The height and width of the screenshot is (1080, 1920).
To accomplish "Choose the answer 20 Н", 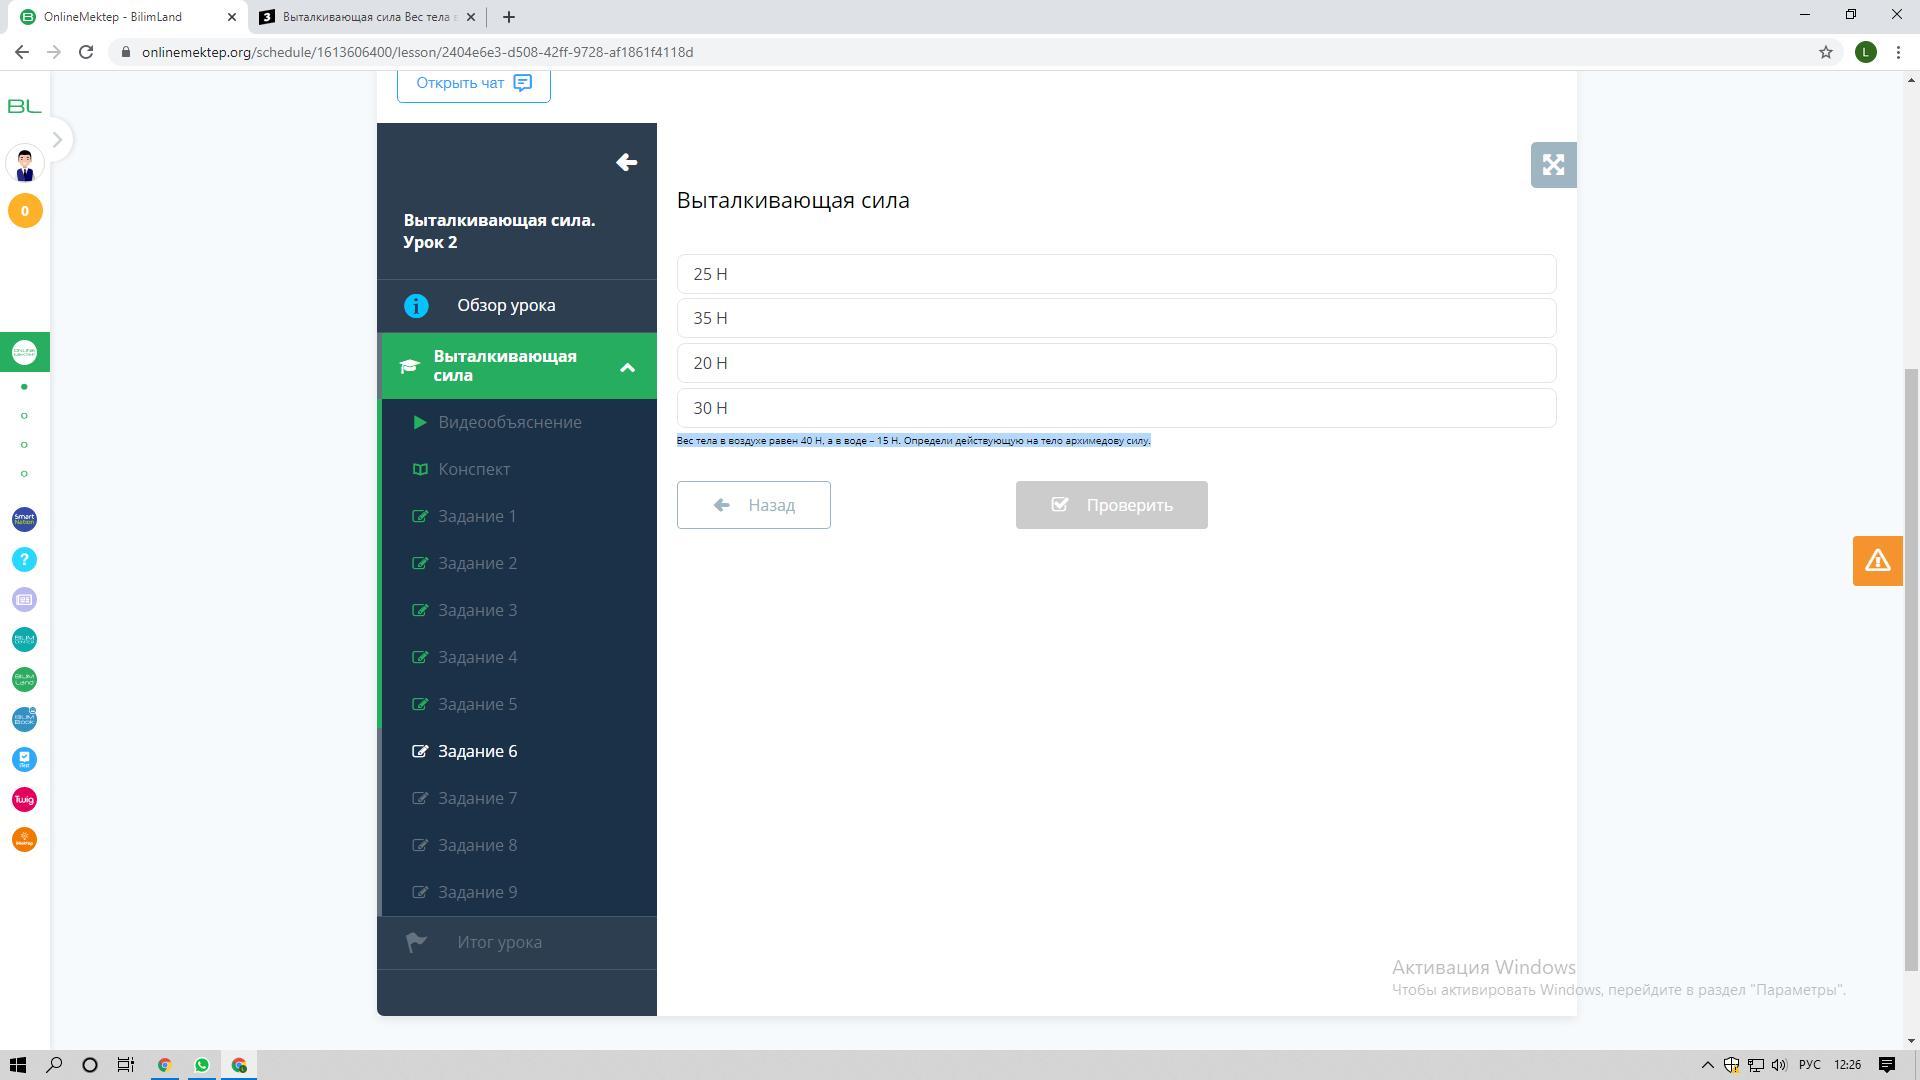I will click(x=1116, y=363).
